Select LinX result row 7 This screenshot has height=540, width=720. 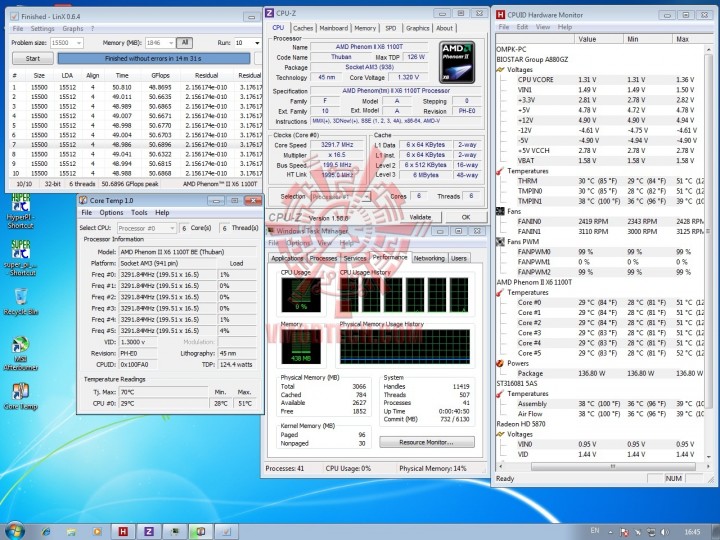[x=135, y=144]
